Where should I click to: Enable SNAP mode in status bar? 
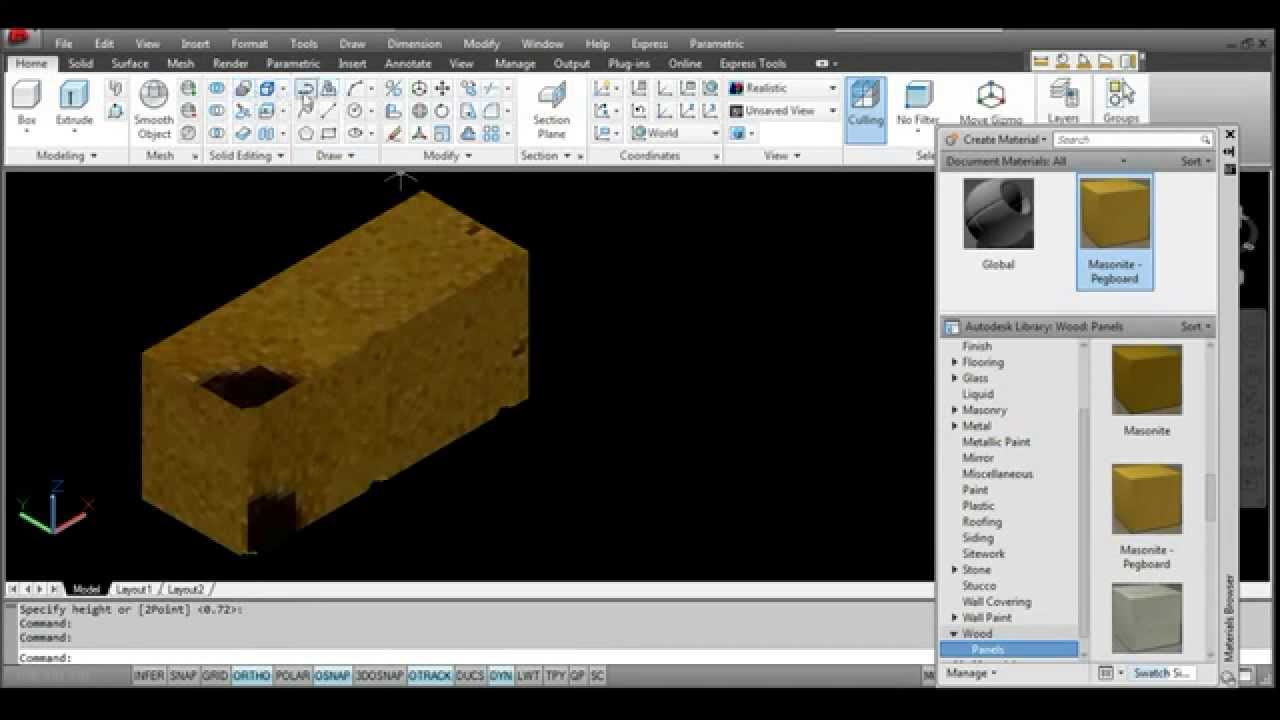(x=183, y=676)
